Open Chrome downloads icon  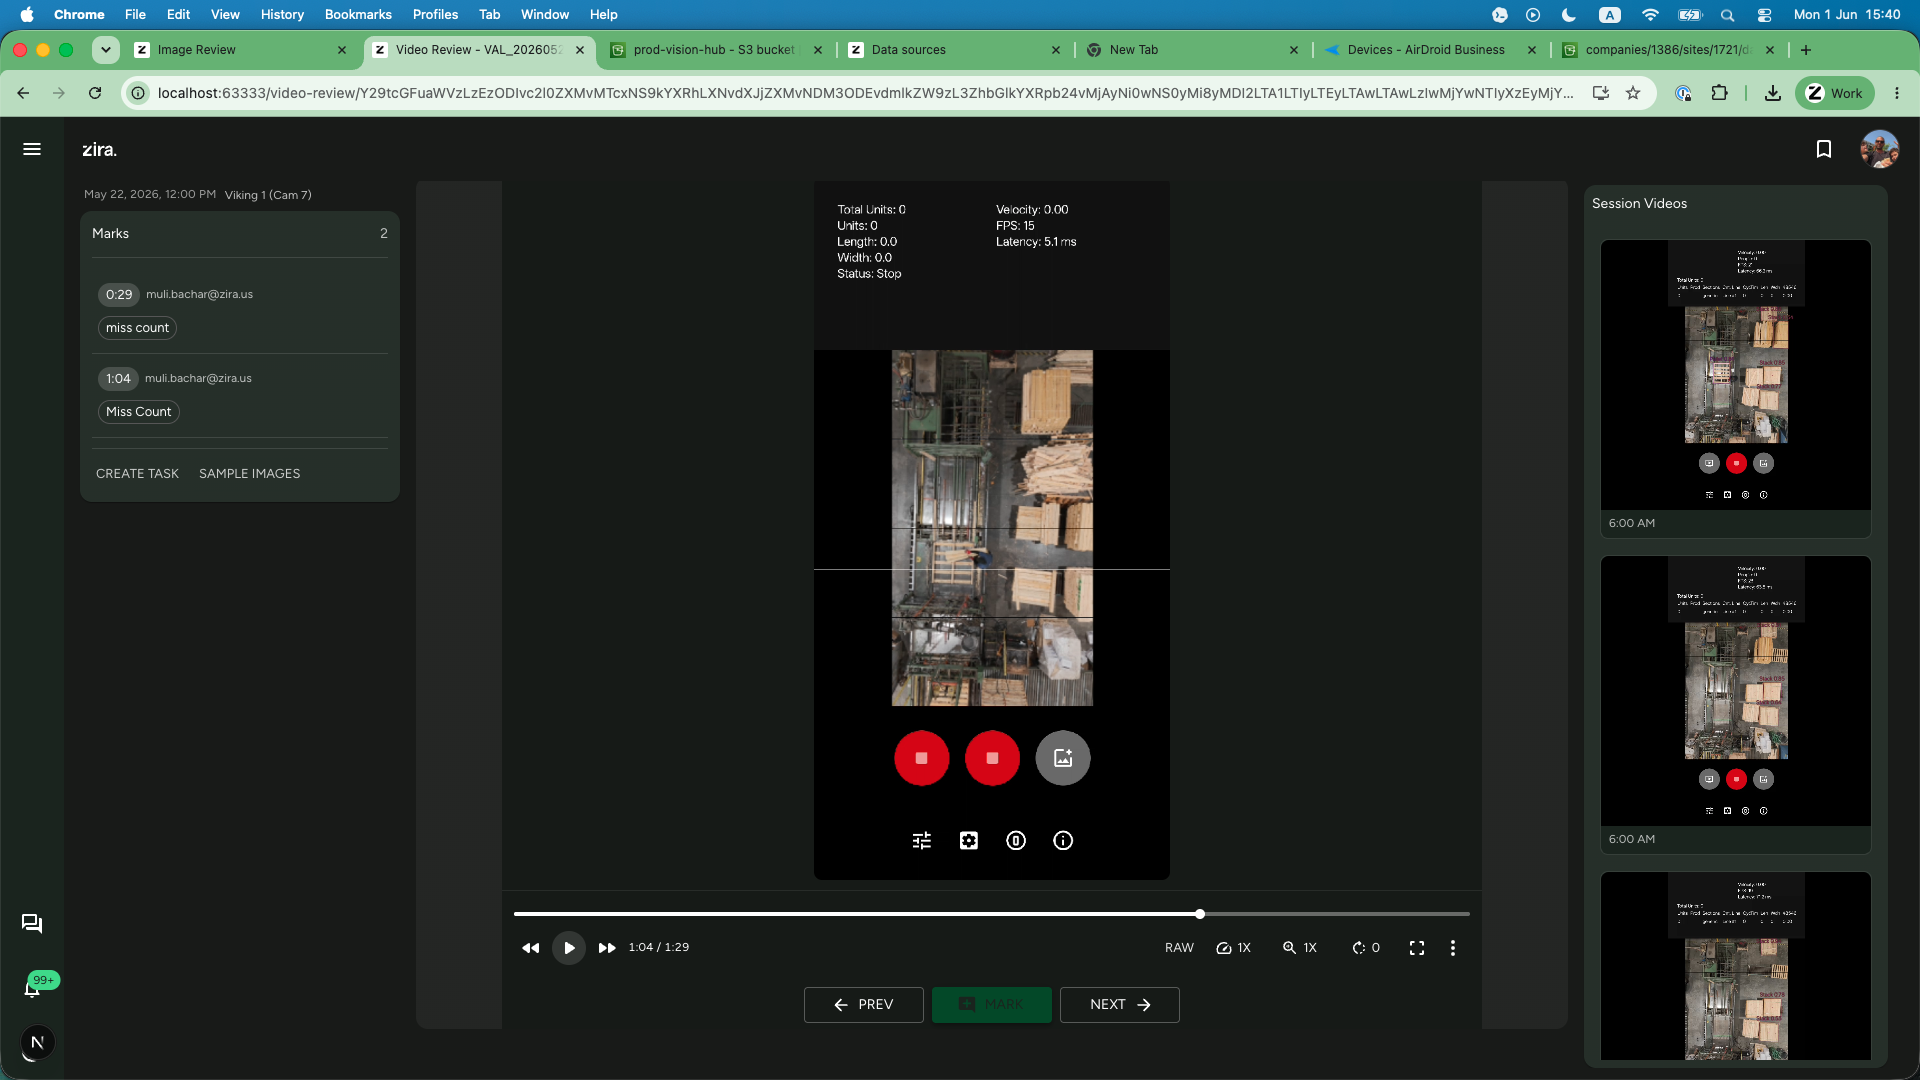(x=1772, y=93)
